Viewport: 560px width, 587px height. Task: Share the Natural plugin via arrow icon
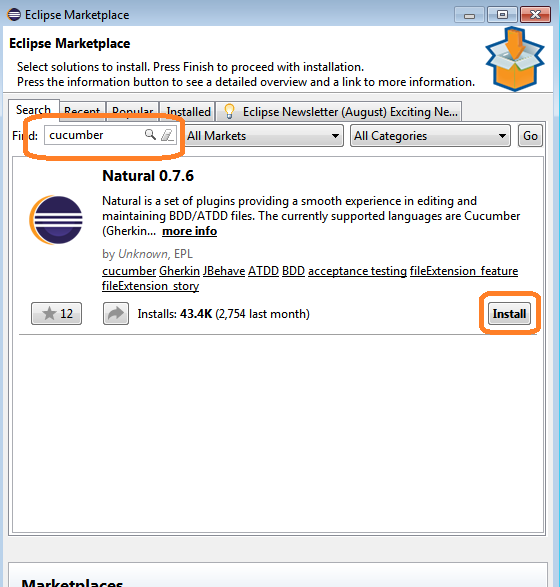pyautogui.click(x=116, y=313)
